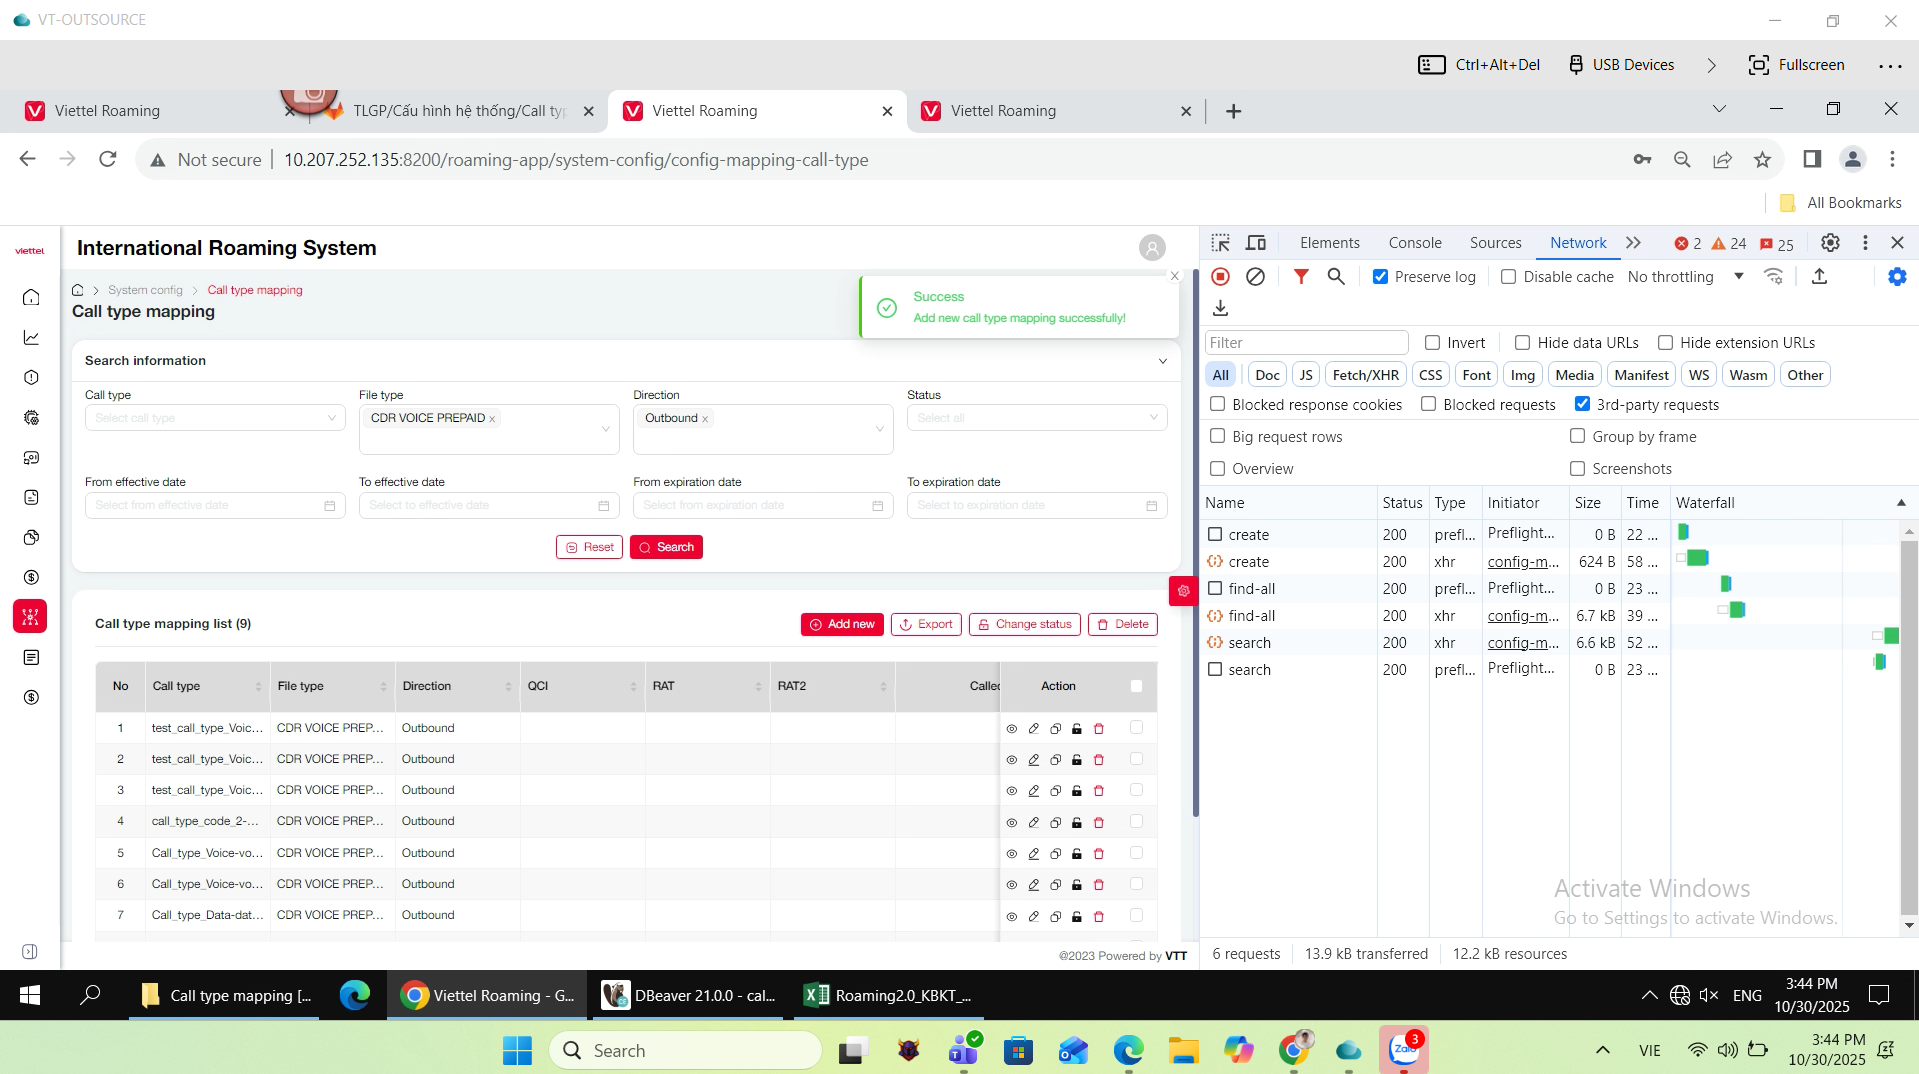The width and height of the screenshot is (1919, 1074).
Task: Click the view eye icon in row 3
Action: coord(1011,791)
